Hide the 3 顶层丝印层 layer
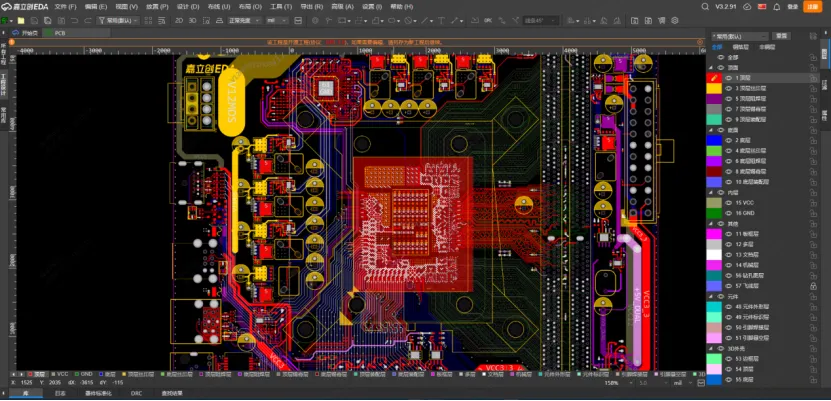The width and height of the screenshot is (831, 401). (729, 88)
